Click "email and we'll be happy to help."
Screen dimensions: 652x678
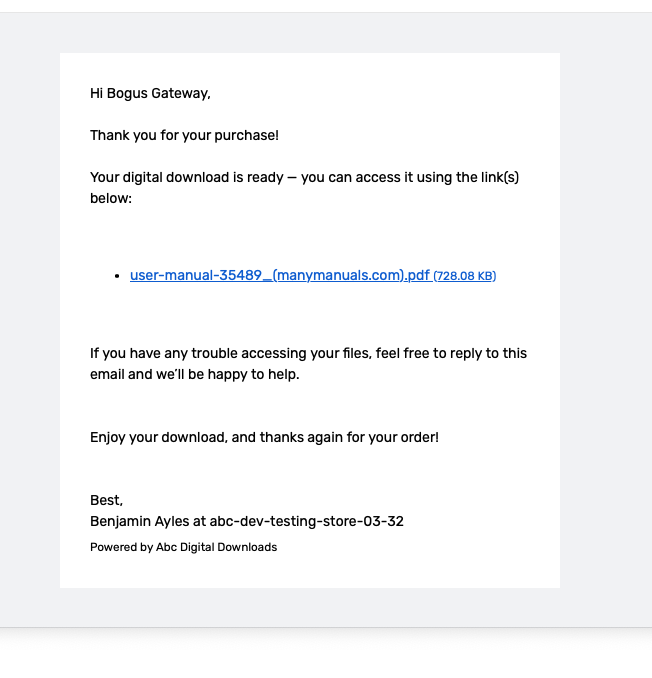(x=195, y=374)
